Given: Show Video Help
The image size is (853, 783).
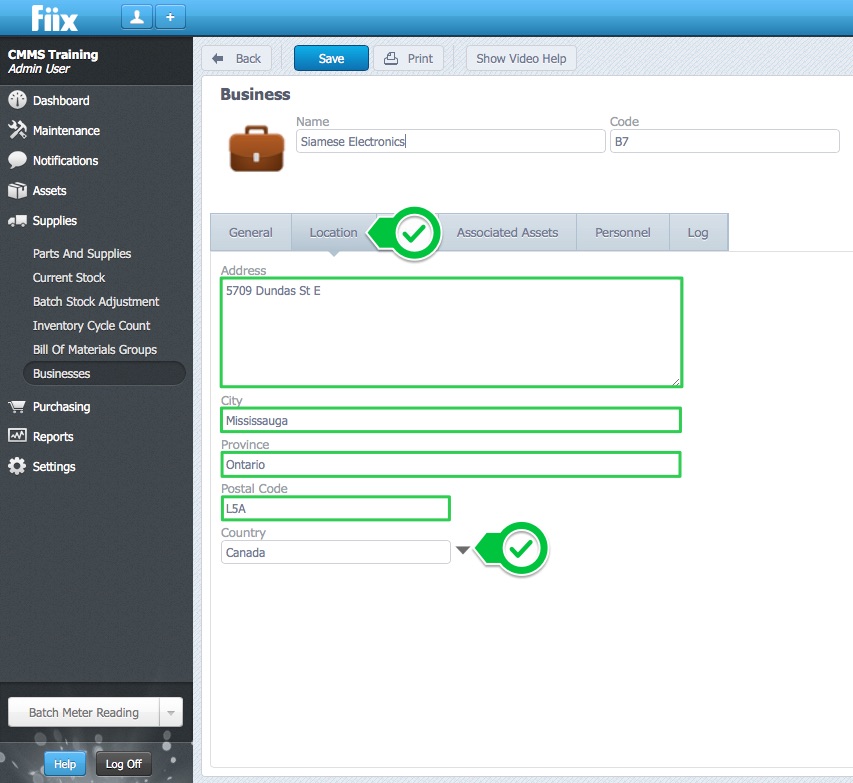Looking at the screenshot, I should [x=521, y=58].
